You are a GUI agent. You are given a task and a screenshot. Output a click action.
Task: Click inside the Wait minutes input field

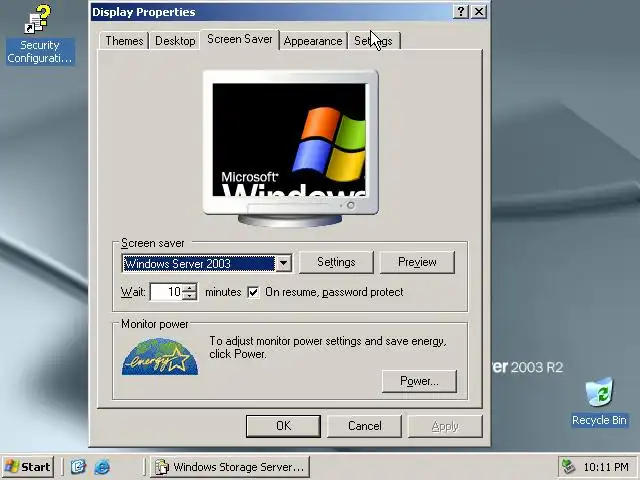pos(166,292)
